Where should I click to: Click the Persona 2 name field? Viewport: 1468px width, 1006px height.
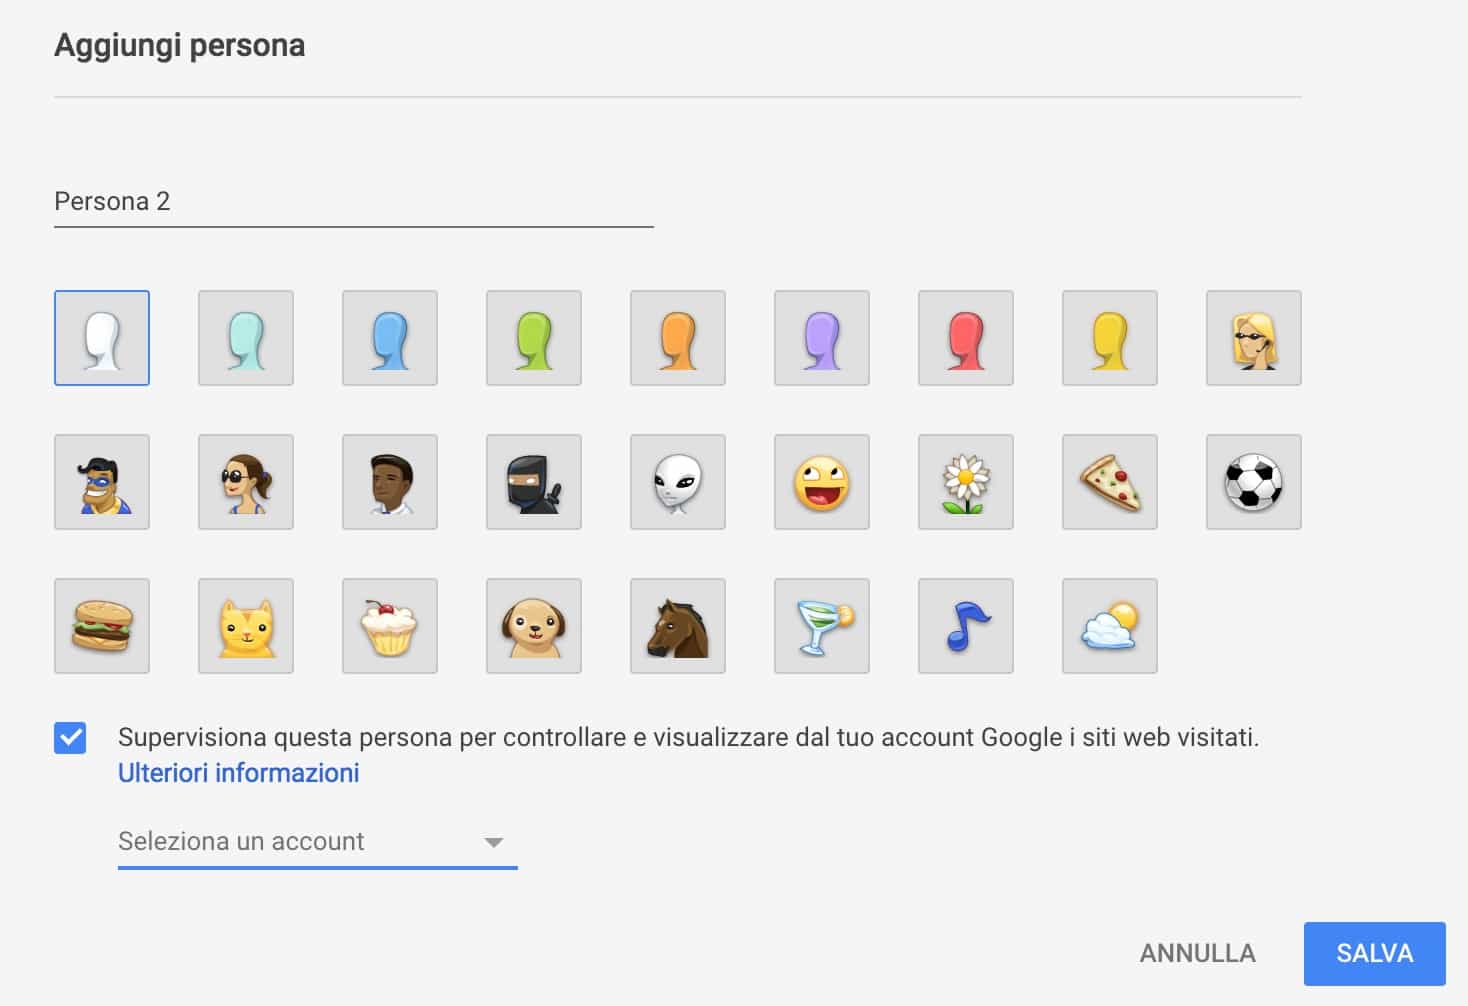coord(353,202)
